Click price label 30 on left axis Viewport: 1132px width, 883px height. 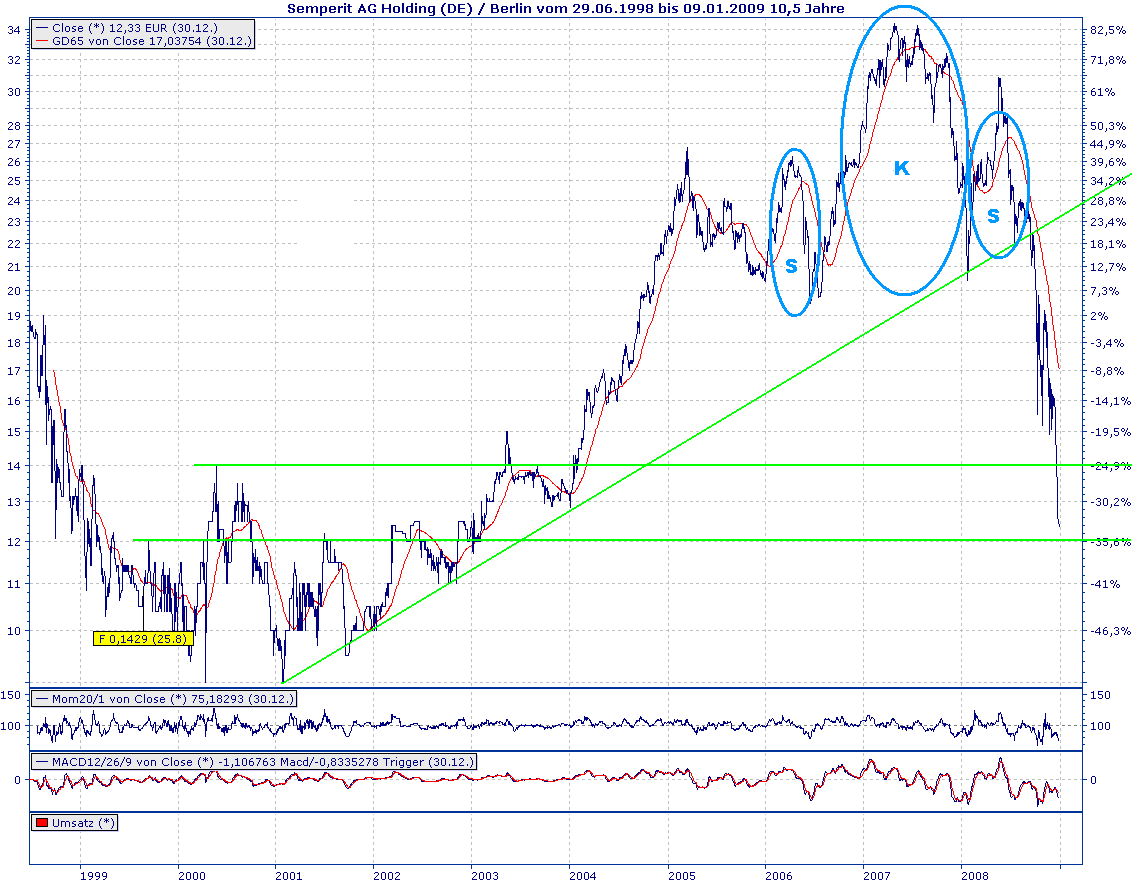tap(14, 92)
